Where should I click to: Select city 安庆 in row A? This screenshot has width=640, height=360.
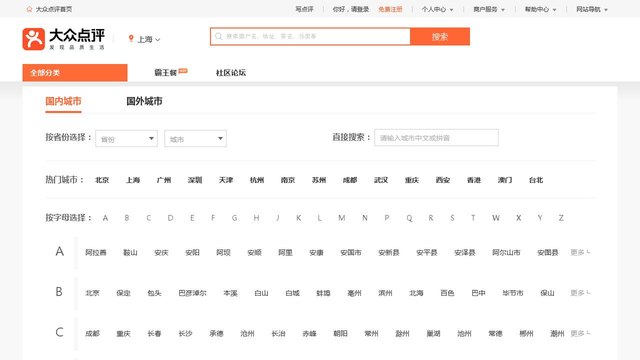[161, 252]
